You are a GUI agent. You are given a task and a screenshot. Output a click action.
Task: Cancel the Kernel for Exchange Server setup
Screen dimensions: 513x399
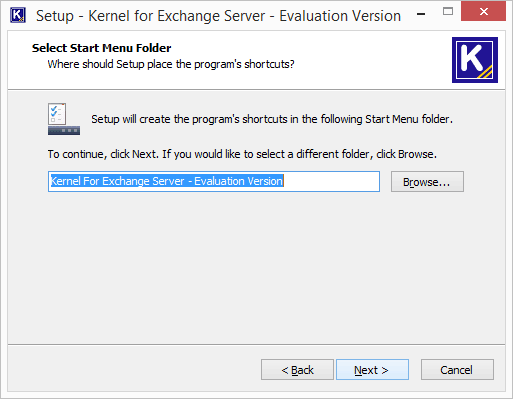pyautogui.click(x=457, y=370)
